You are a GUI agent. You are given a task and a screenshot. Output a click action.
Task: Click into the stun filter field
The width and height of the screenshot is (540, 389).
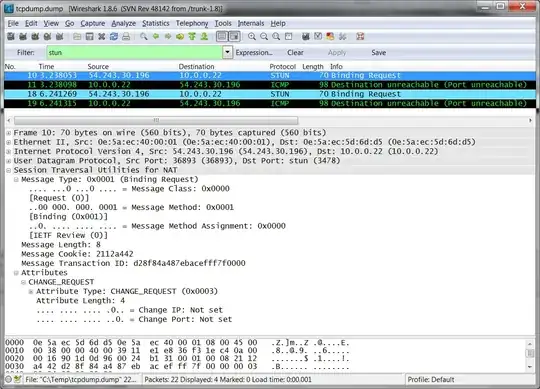coord(135,52)
